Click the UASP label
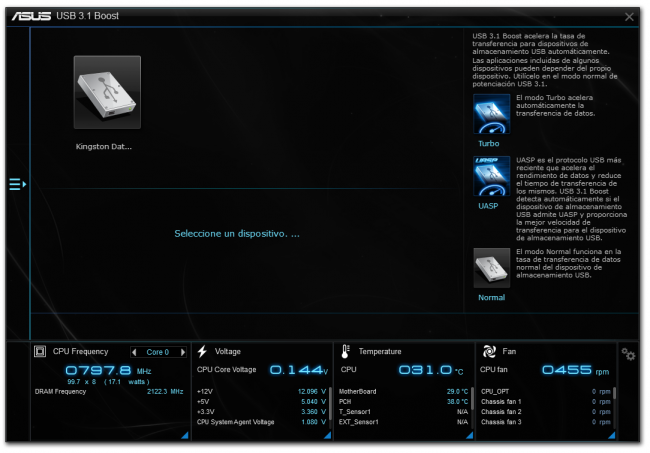 point(488,206)
